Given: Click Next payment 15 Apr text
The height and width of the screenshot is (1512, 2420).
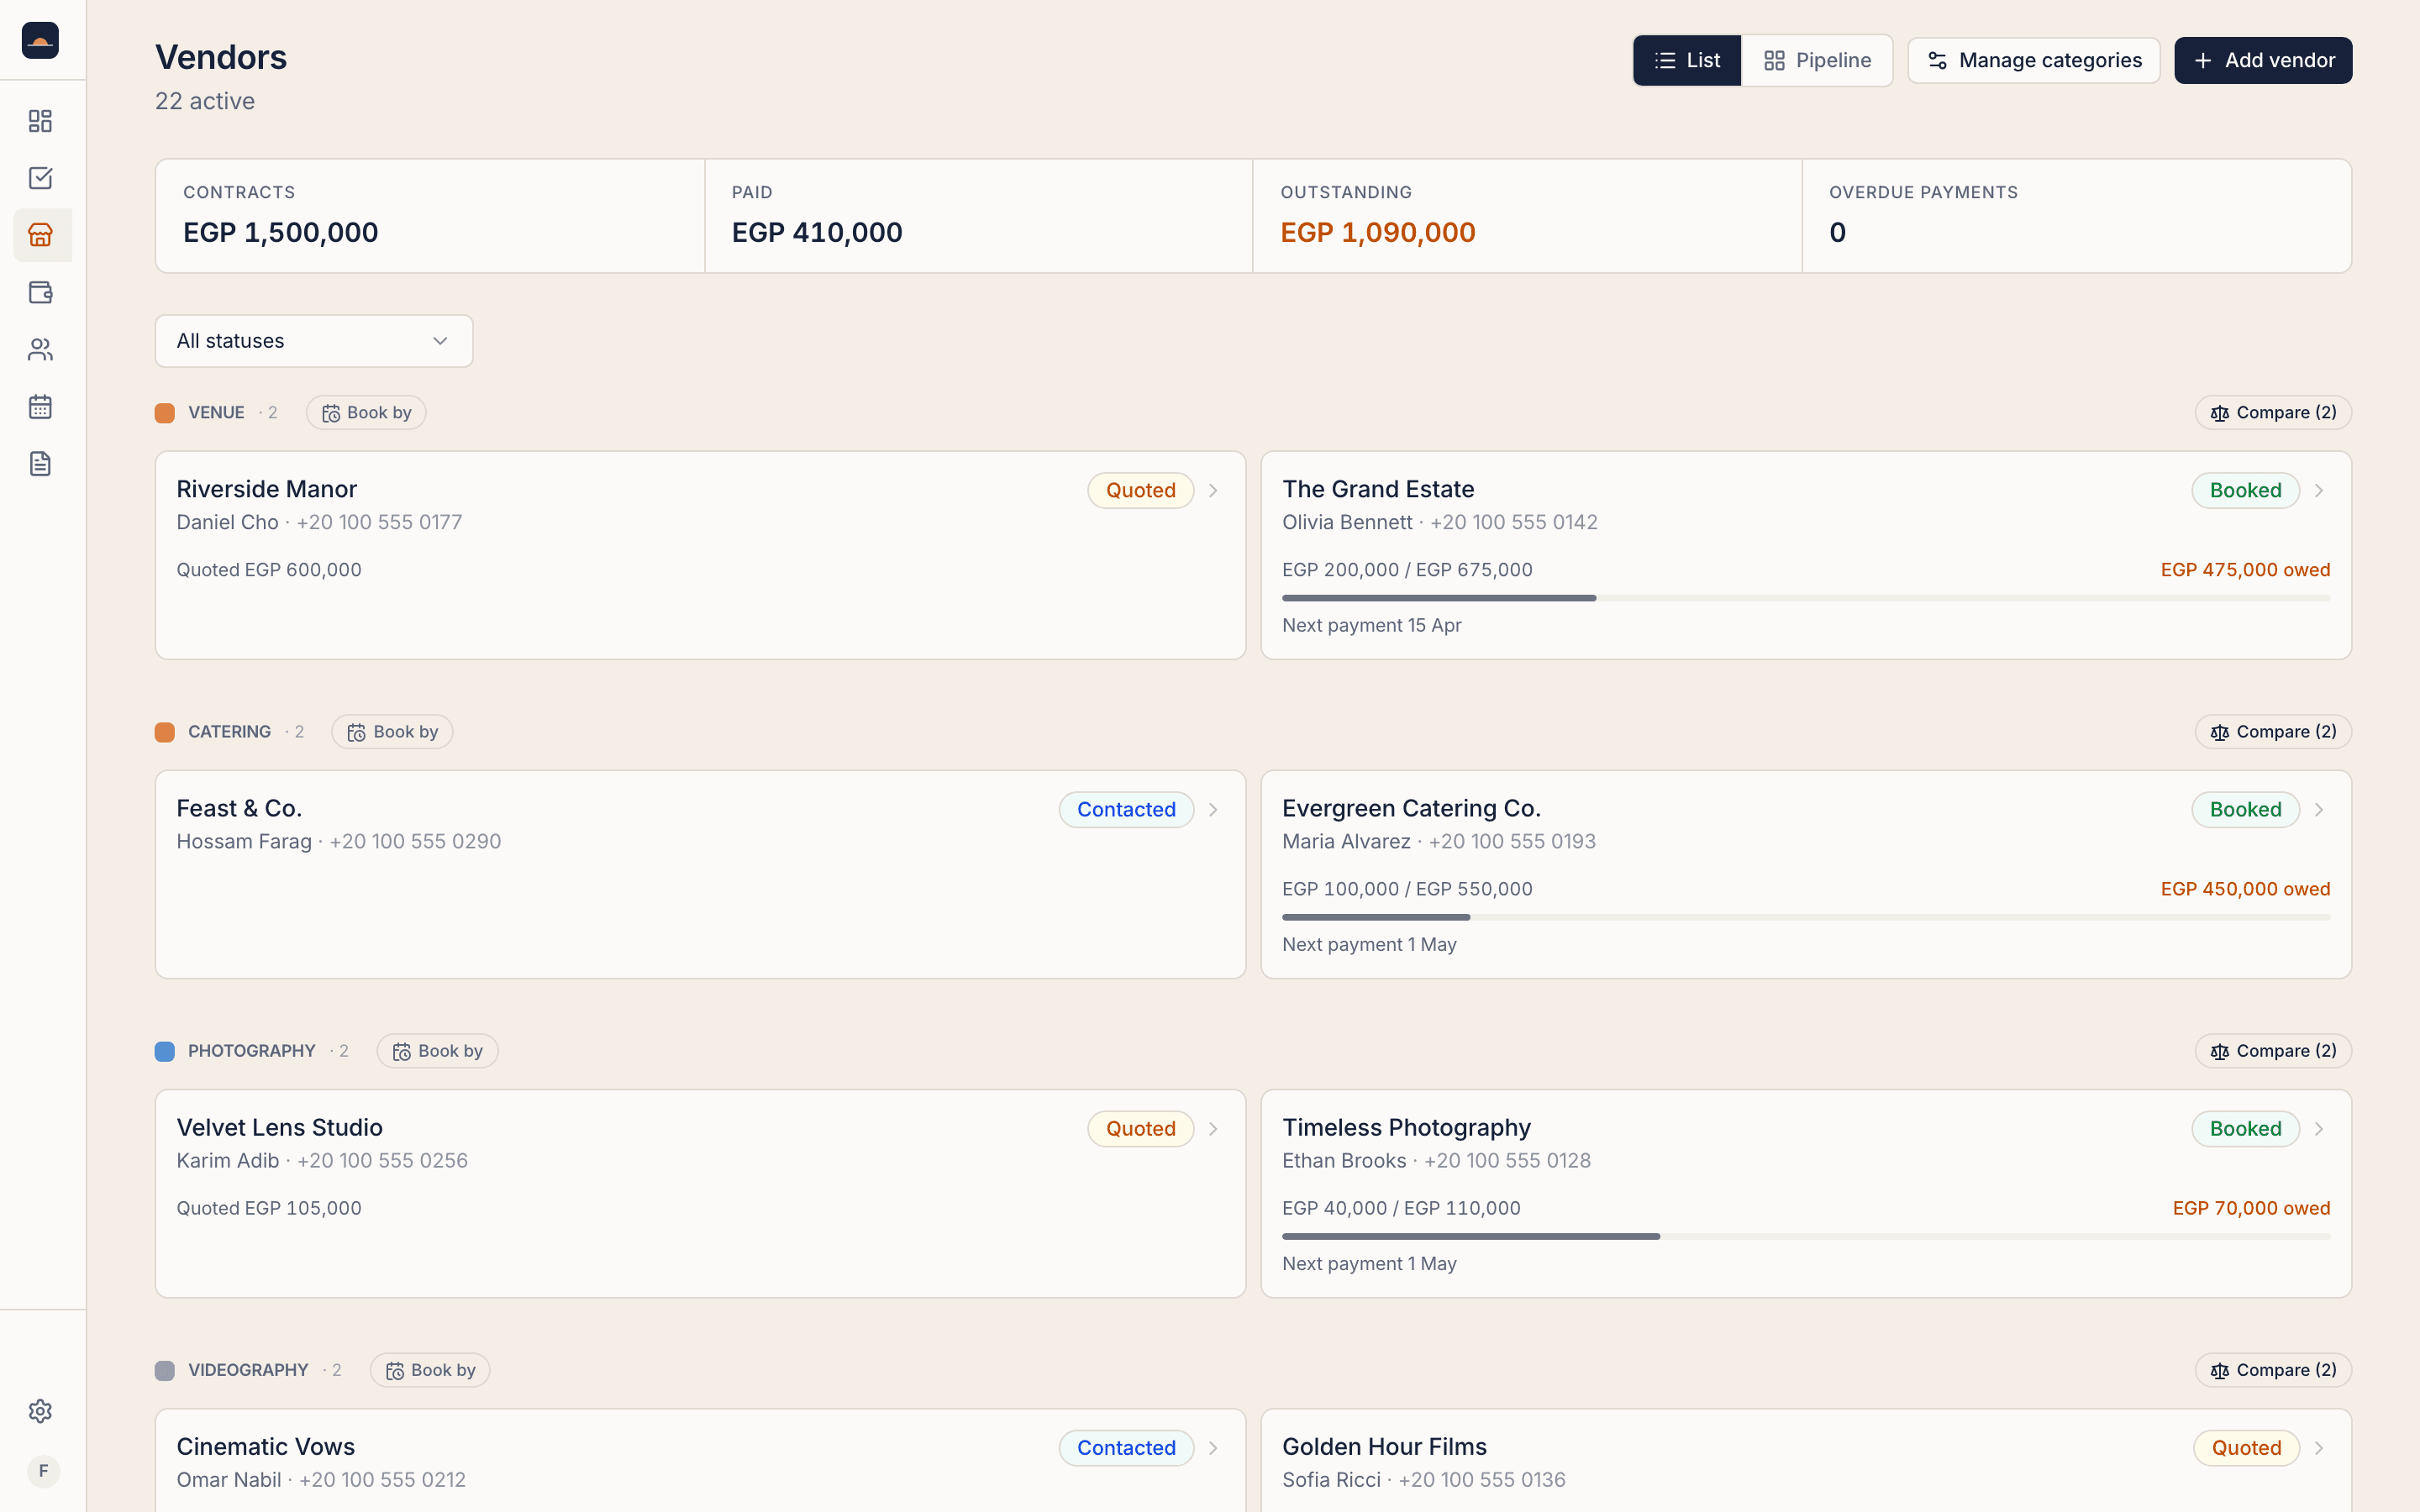Looking at the screenshot, I should coord(1372,625).
